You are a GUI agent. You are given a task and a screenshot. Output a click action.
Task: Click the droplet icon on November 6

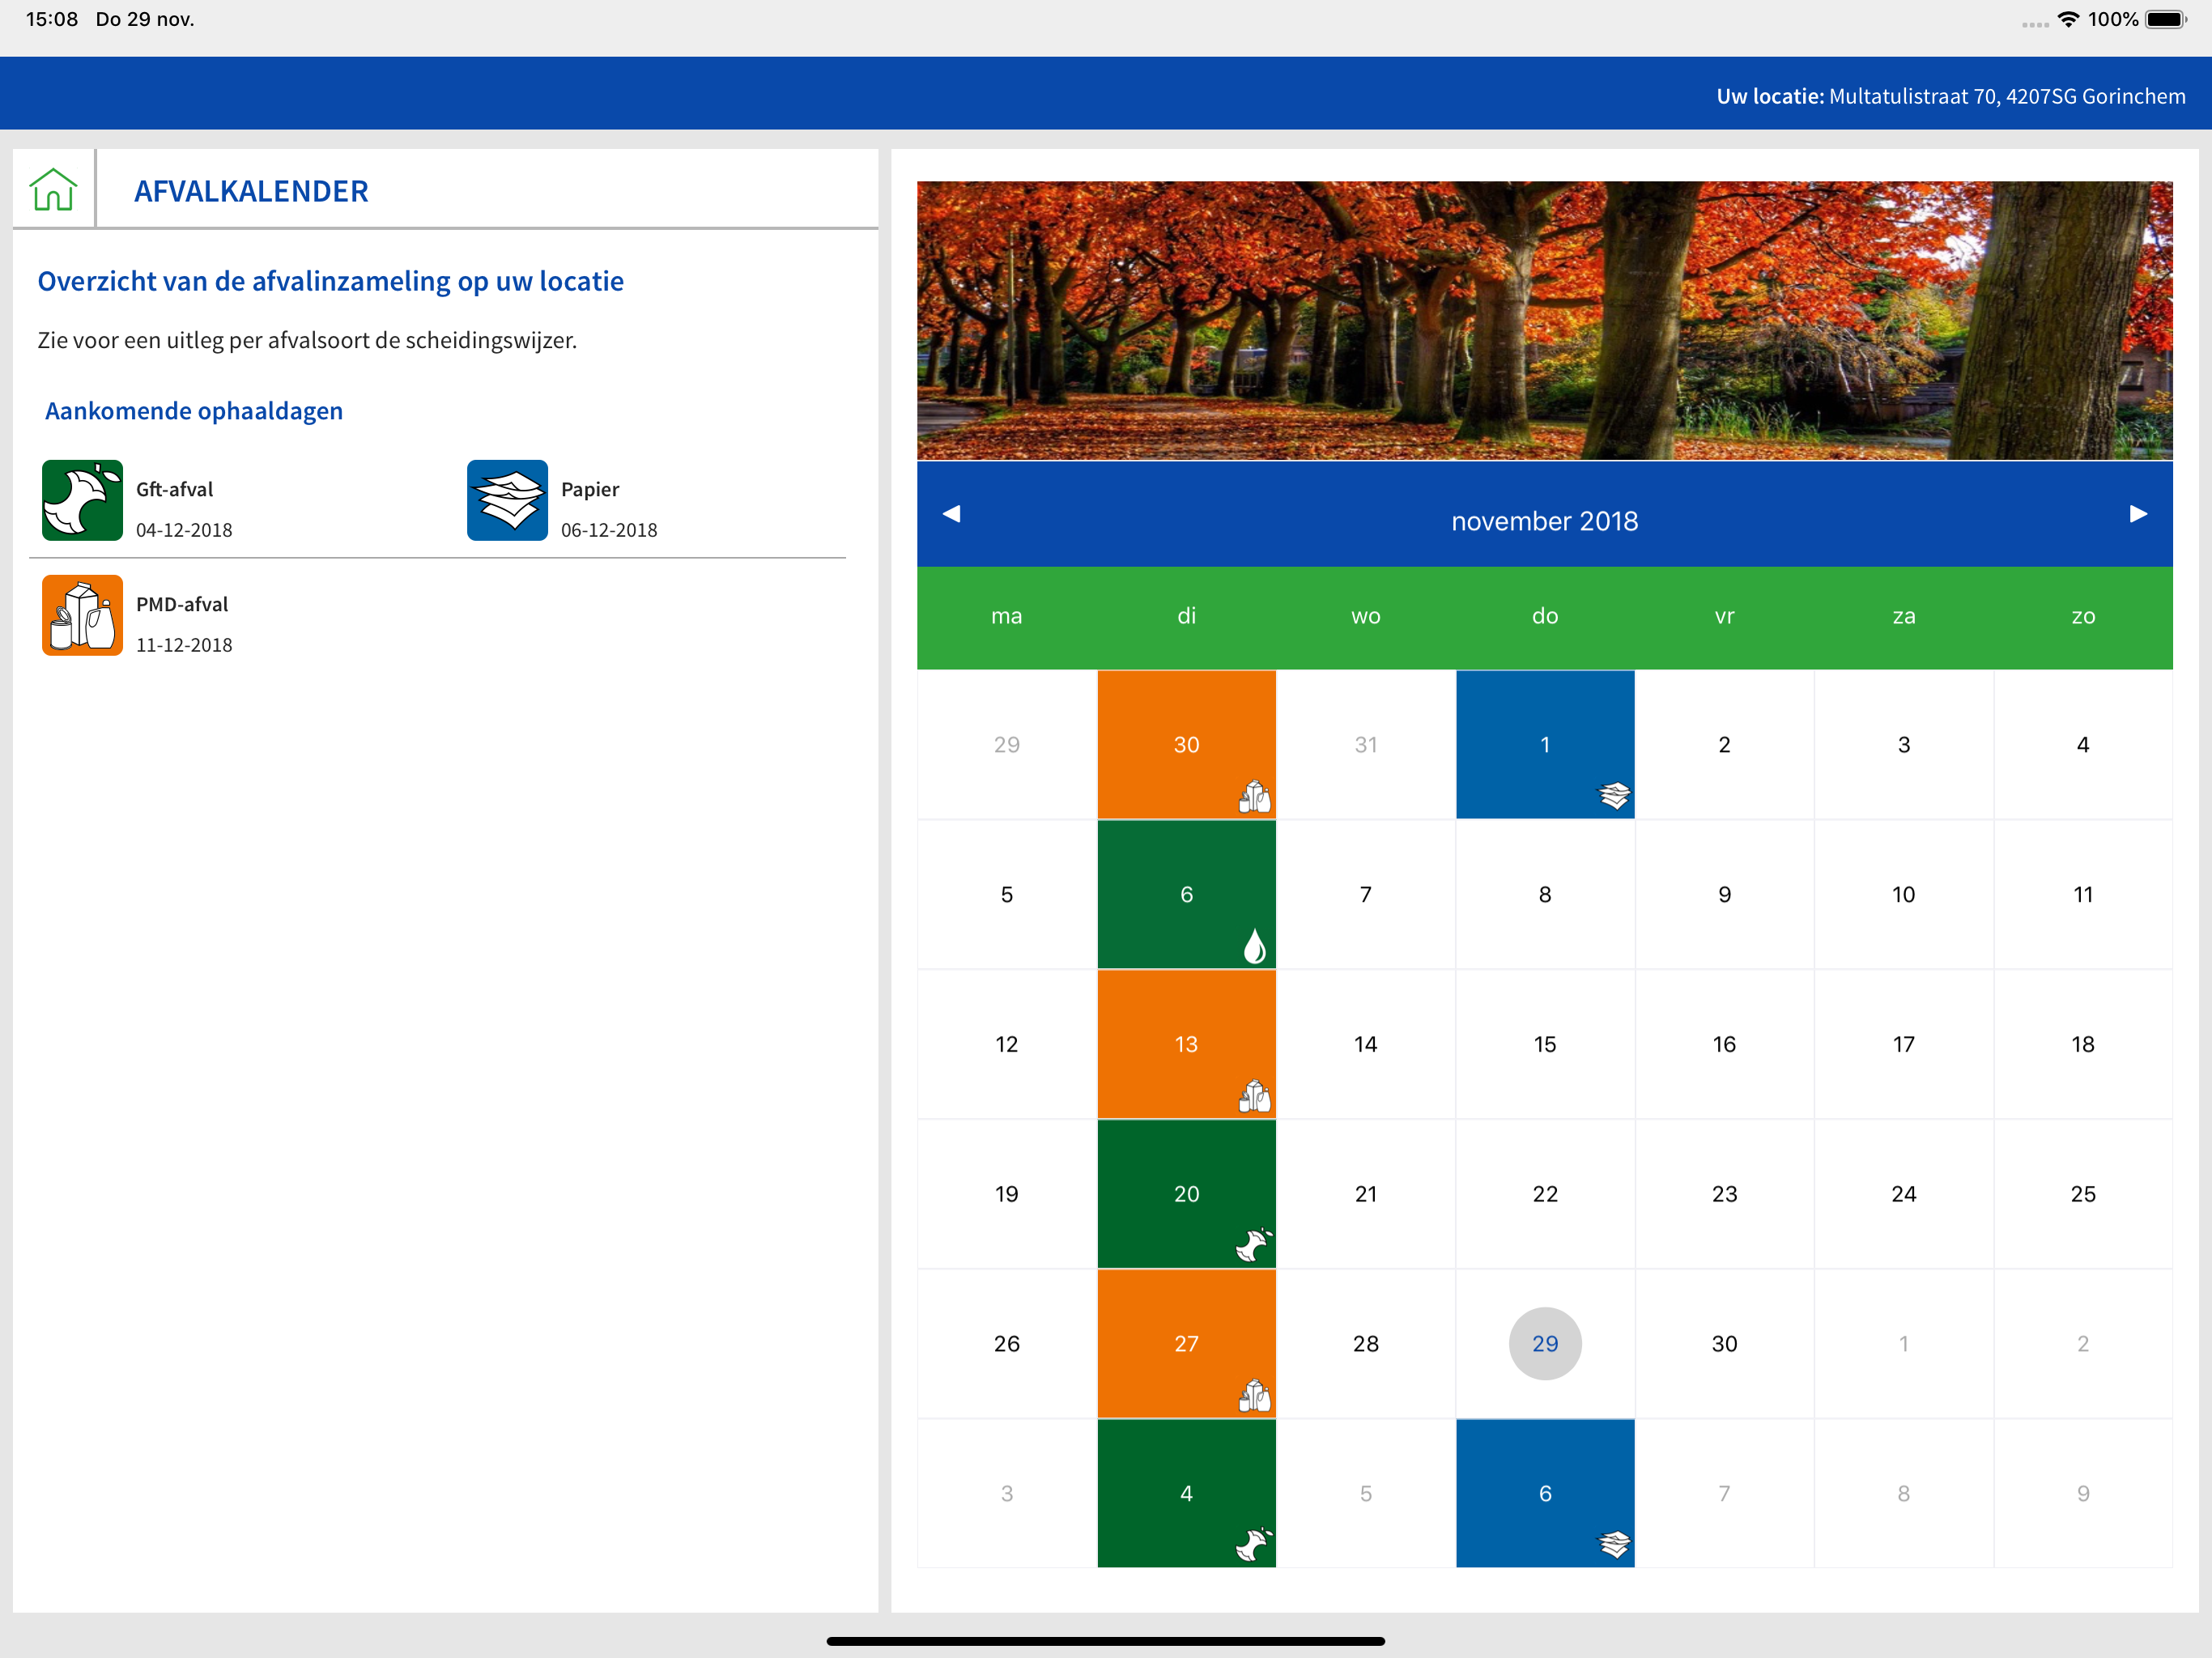pyautogui.click(x=1254, y=946)
